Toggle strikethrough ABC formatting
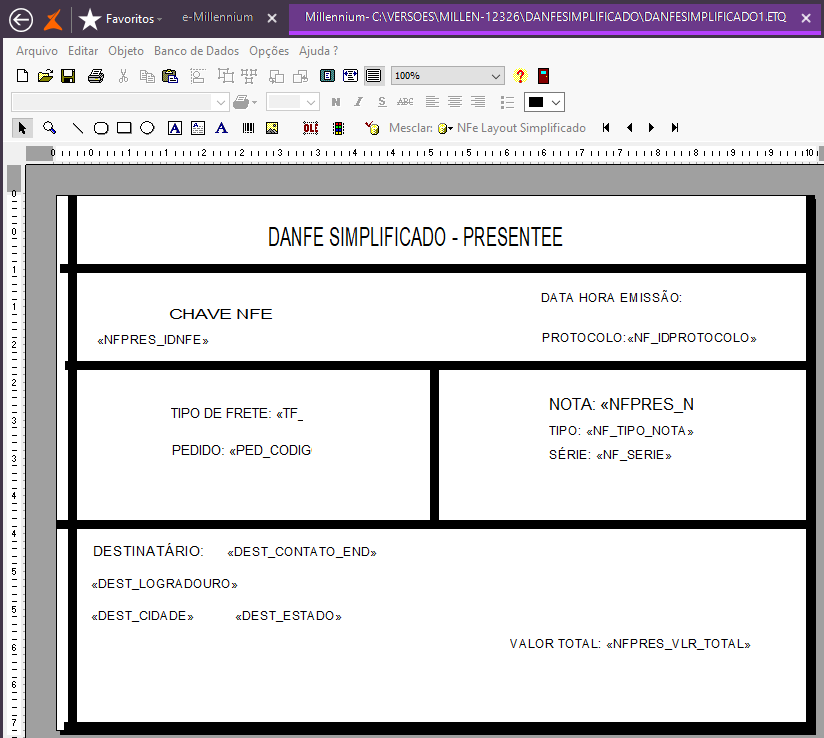The width and height of the screenshot is (824, 738). (405, 101)
